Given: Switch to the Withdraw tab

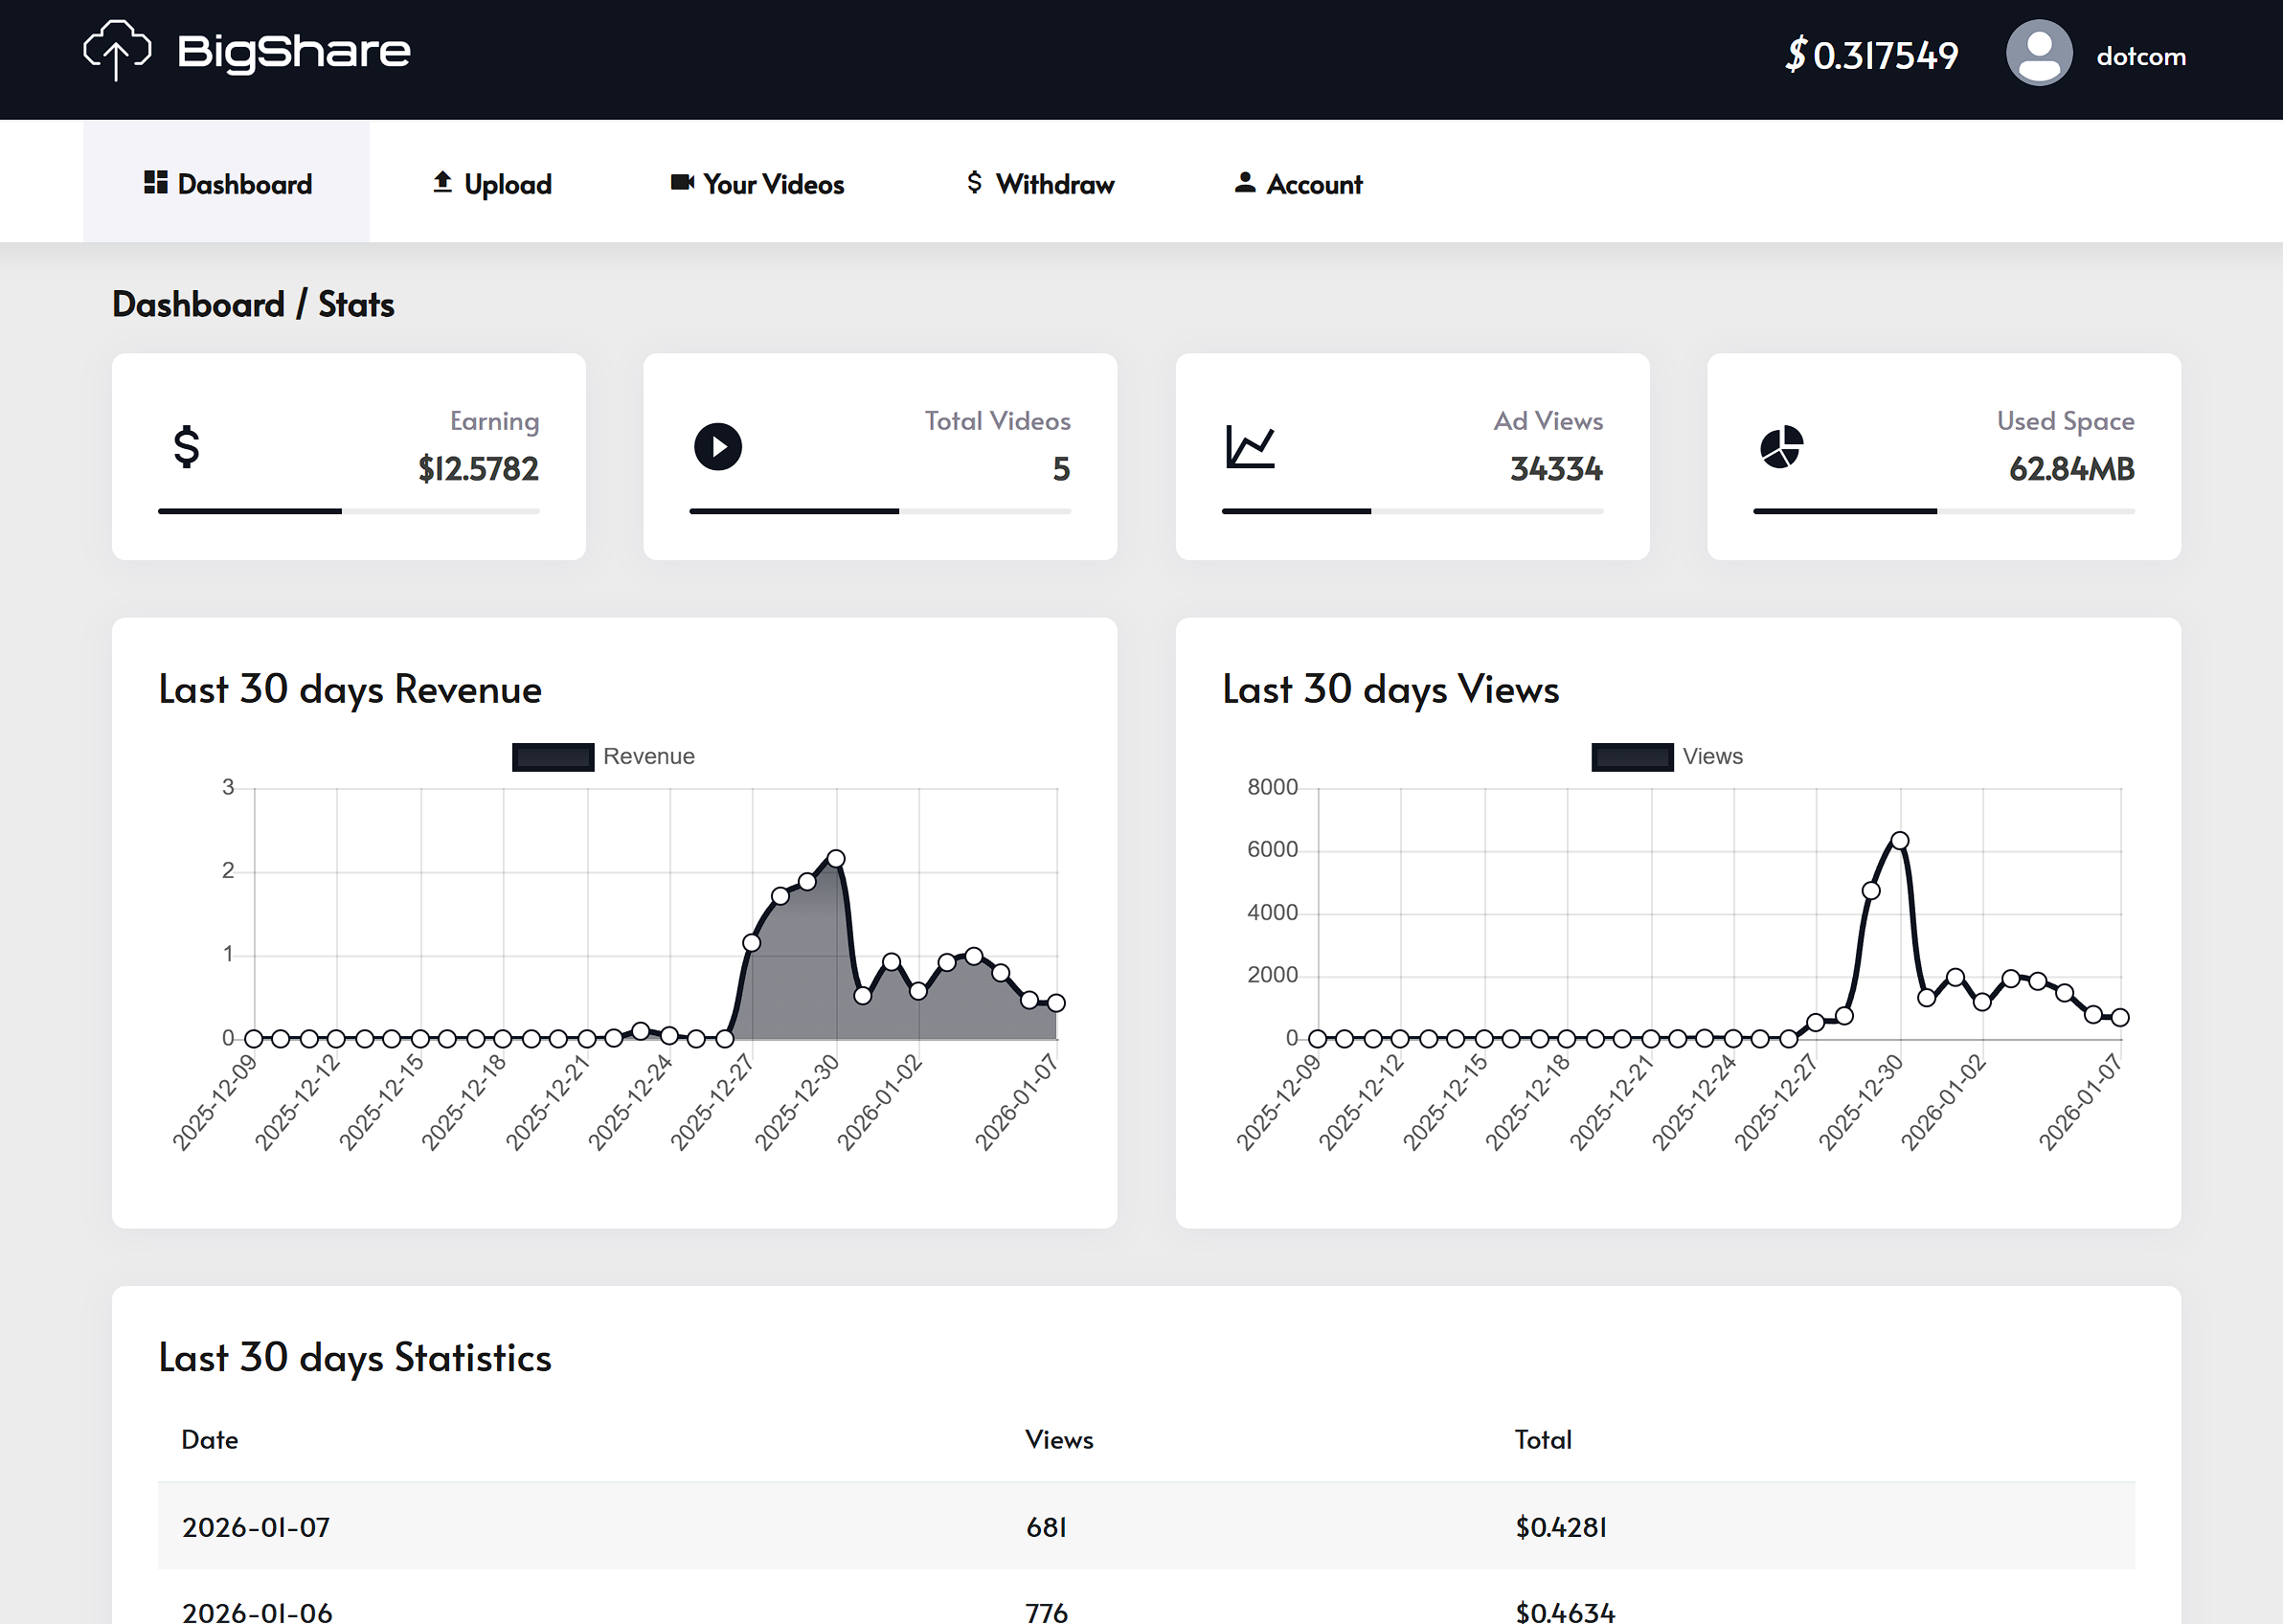Looking at the screenshot, I should pos(1040,184).
